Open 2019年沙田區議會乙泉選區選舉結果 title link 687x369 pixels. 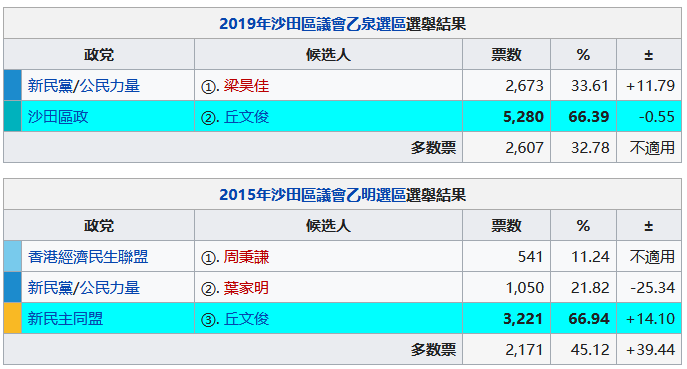(x=342, y=24)
